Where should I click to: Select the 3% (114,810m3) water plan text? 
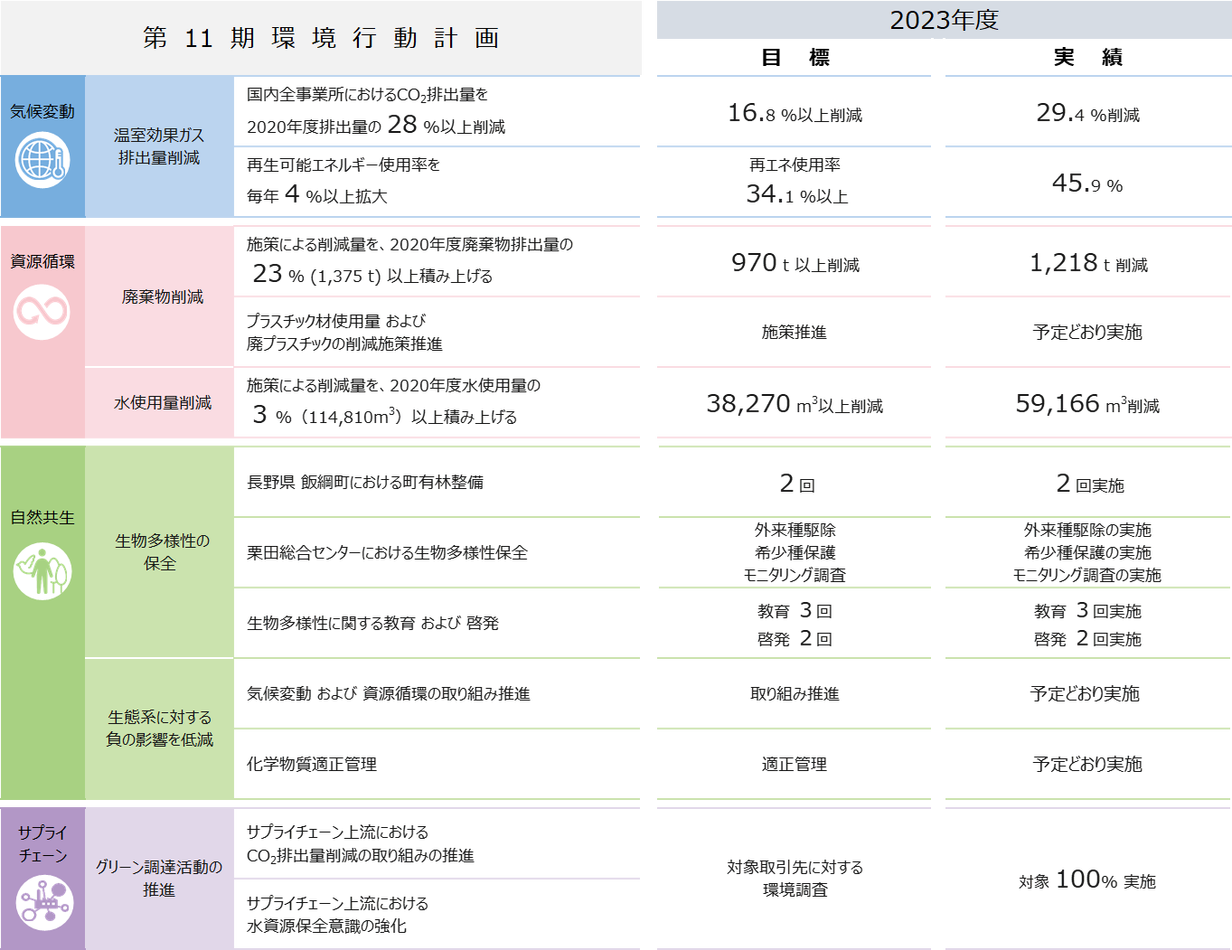click(x=394, y=401)
